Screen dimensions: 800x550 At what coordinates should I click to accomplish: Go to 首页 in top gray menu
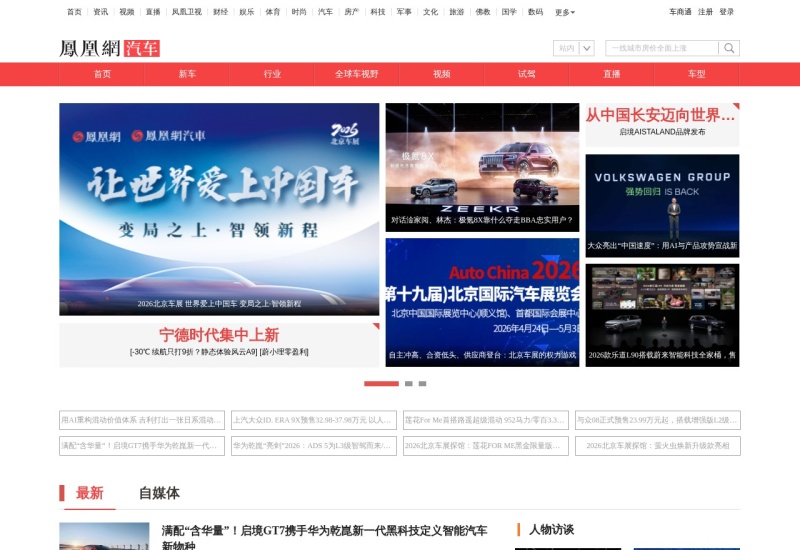click(74, 12)
